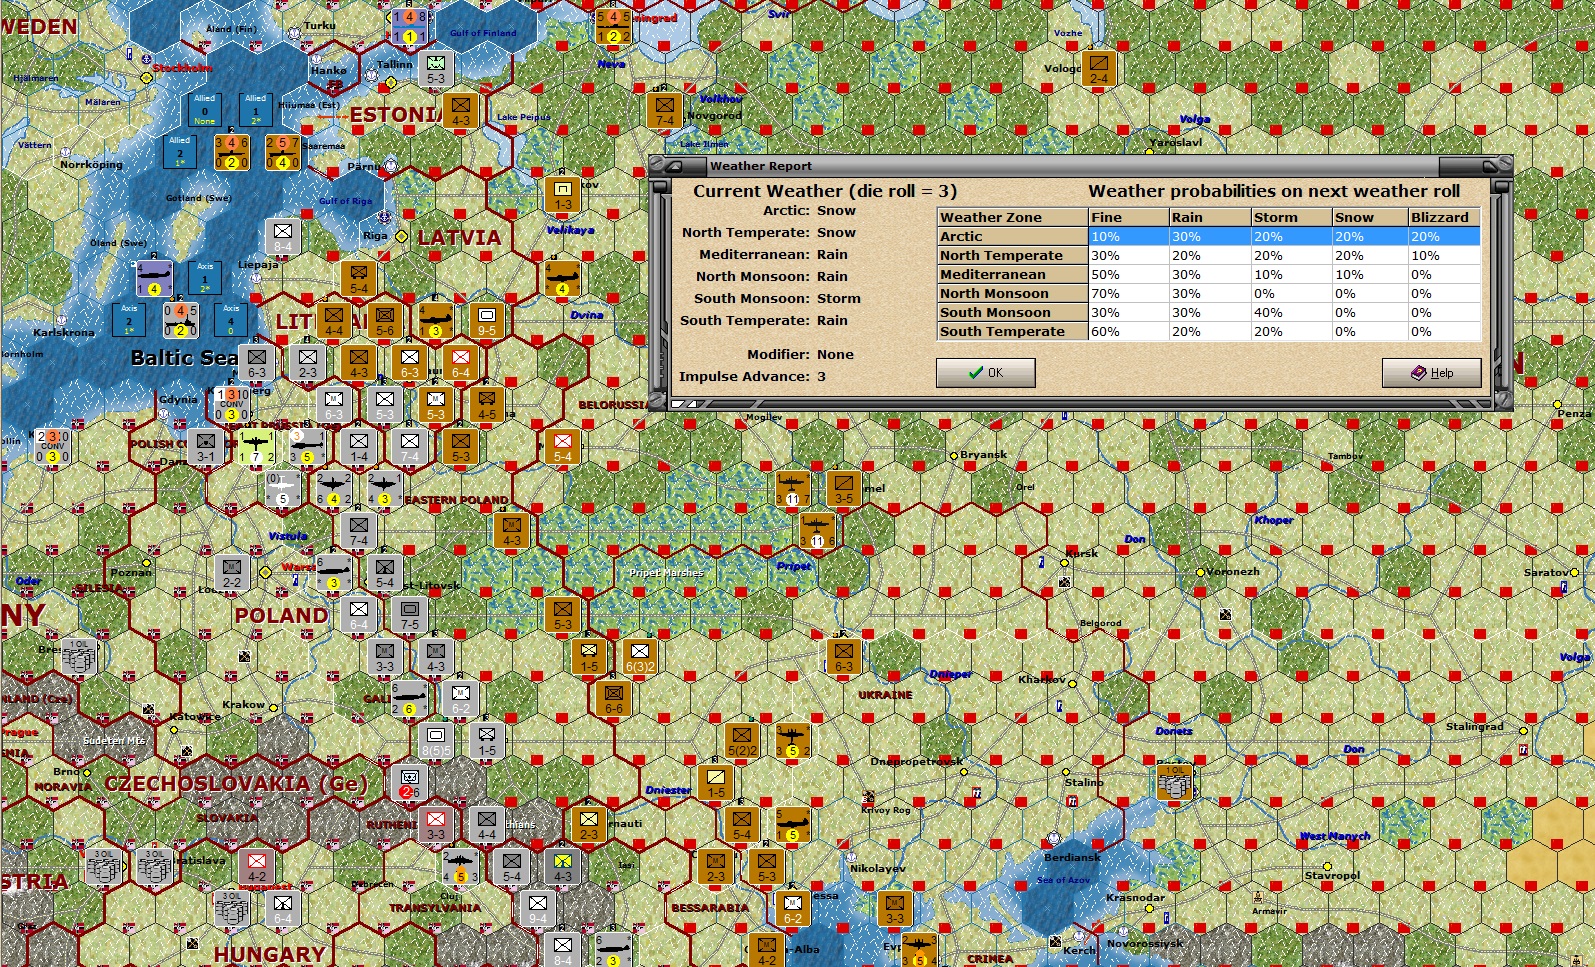Click the Storm column header
Viewport: 1595px width, 967px height.
tap(1291, 217)
